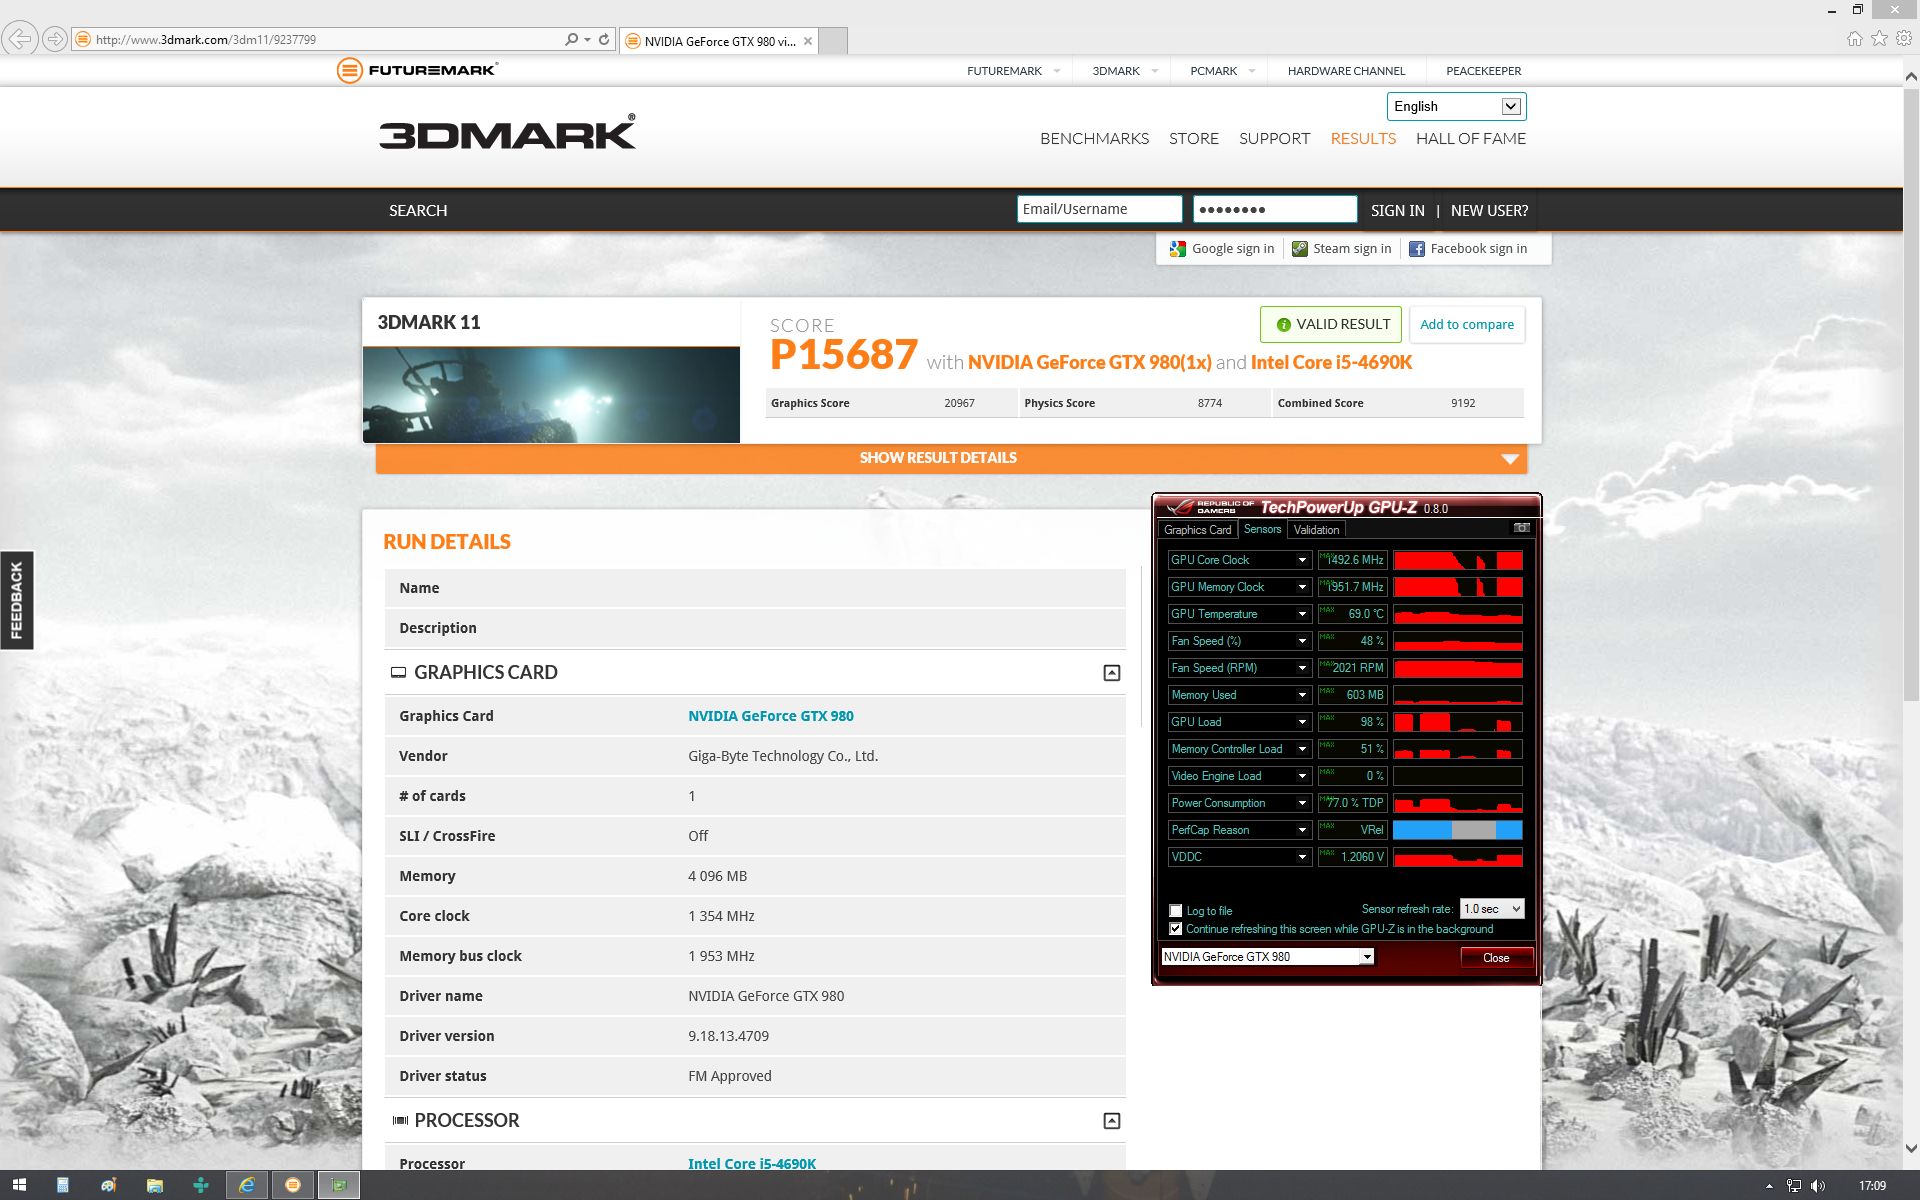
Task: Click the browser home icon
Action: pyautogui.click(x=1854, y=38)
